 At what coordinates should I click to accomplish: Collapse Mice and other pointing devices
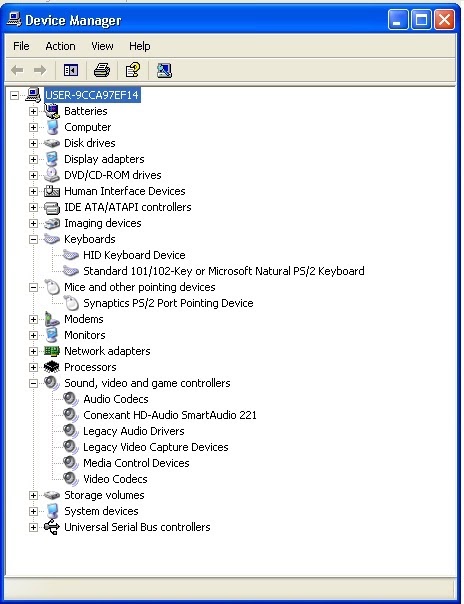(x=34, y=287)
